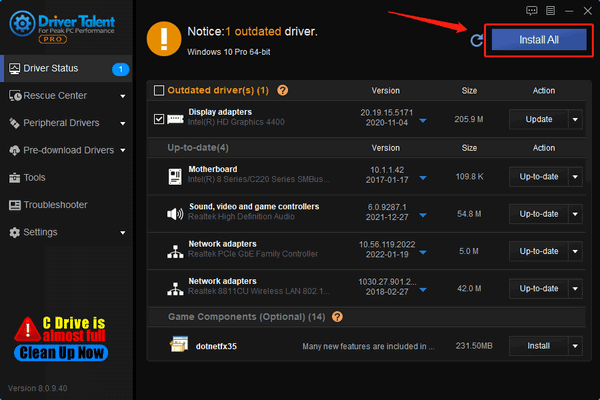This screenshot has width=600, height=400.
Task: Click the Install All button
Action: click(539, 40)
